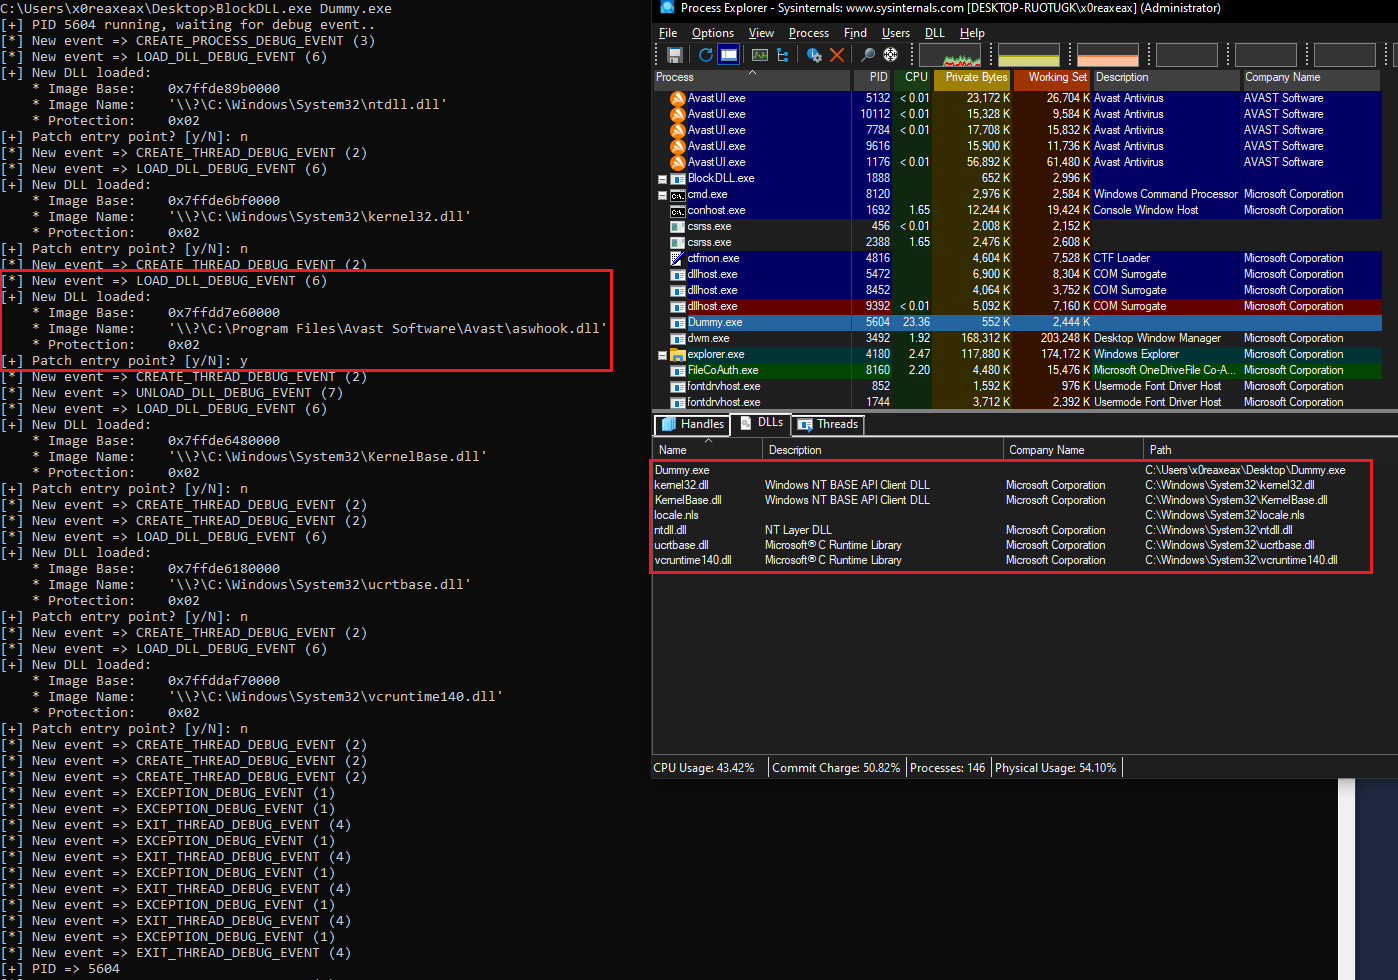This screenshot has height=980, width=1398.
Task: Collapse the cmd.exe process tree node
Action: pos(662,195)
